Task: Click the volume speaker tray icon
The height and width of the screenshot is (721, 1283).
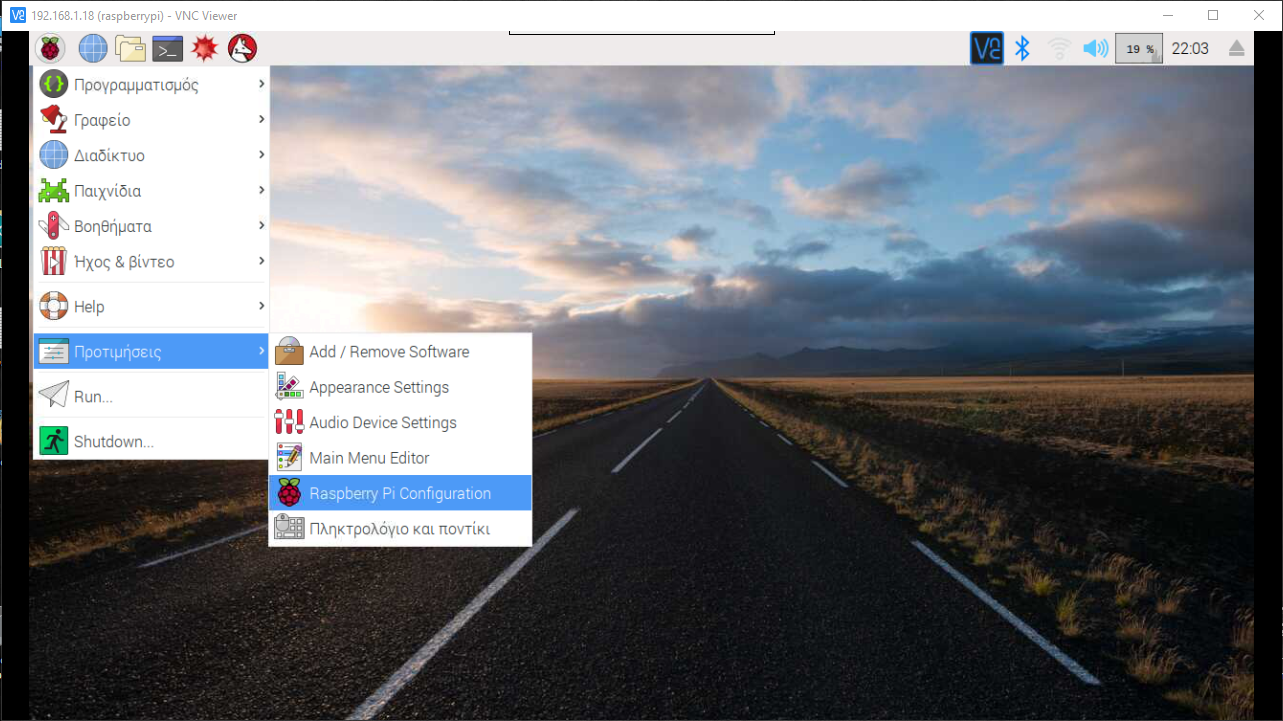Action: point(1096,48)
